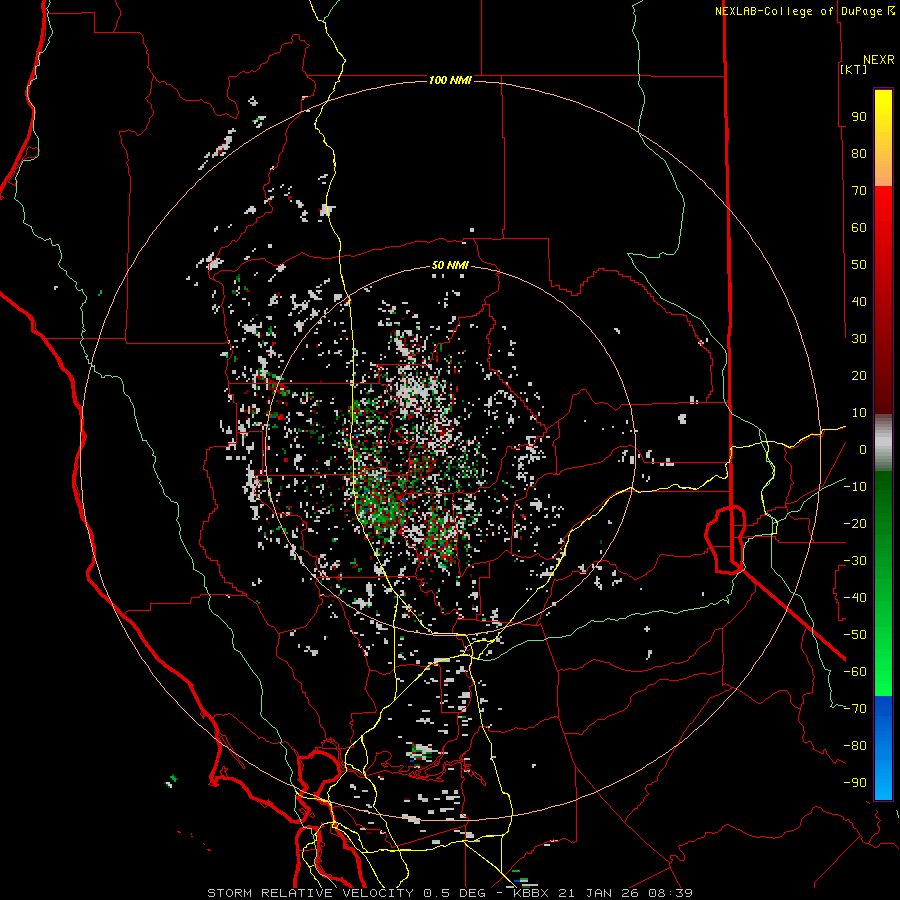Click the 90 value on velocity scale

click(859, 117)
